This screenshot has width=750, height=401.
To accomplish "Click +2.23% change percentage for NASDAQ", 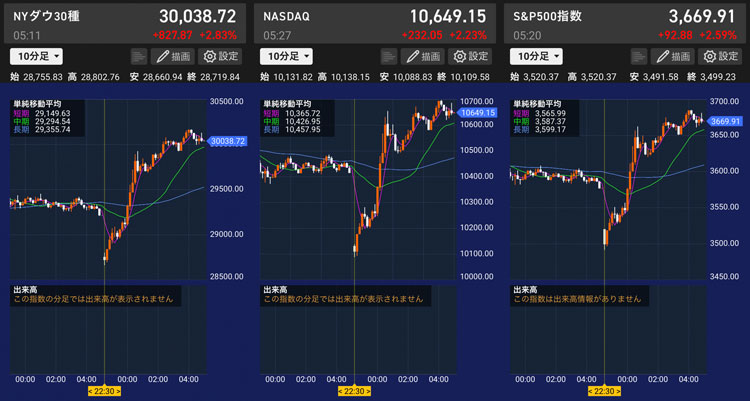I will click(468, 35).
